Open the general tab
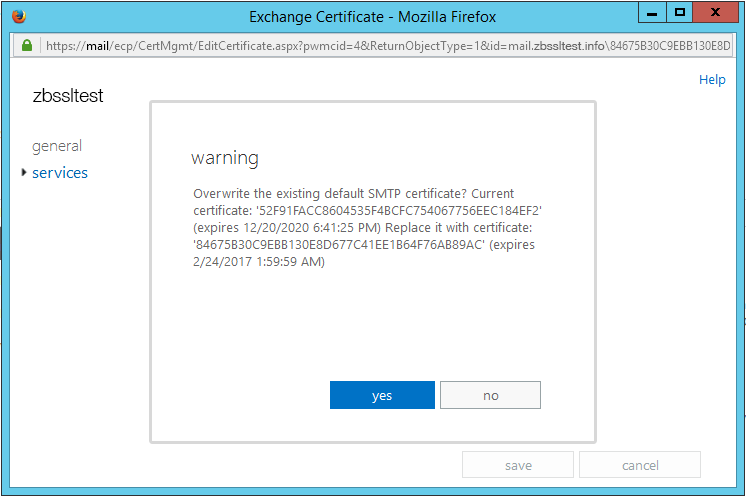 tap(57, 146)
